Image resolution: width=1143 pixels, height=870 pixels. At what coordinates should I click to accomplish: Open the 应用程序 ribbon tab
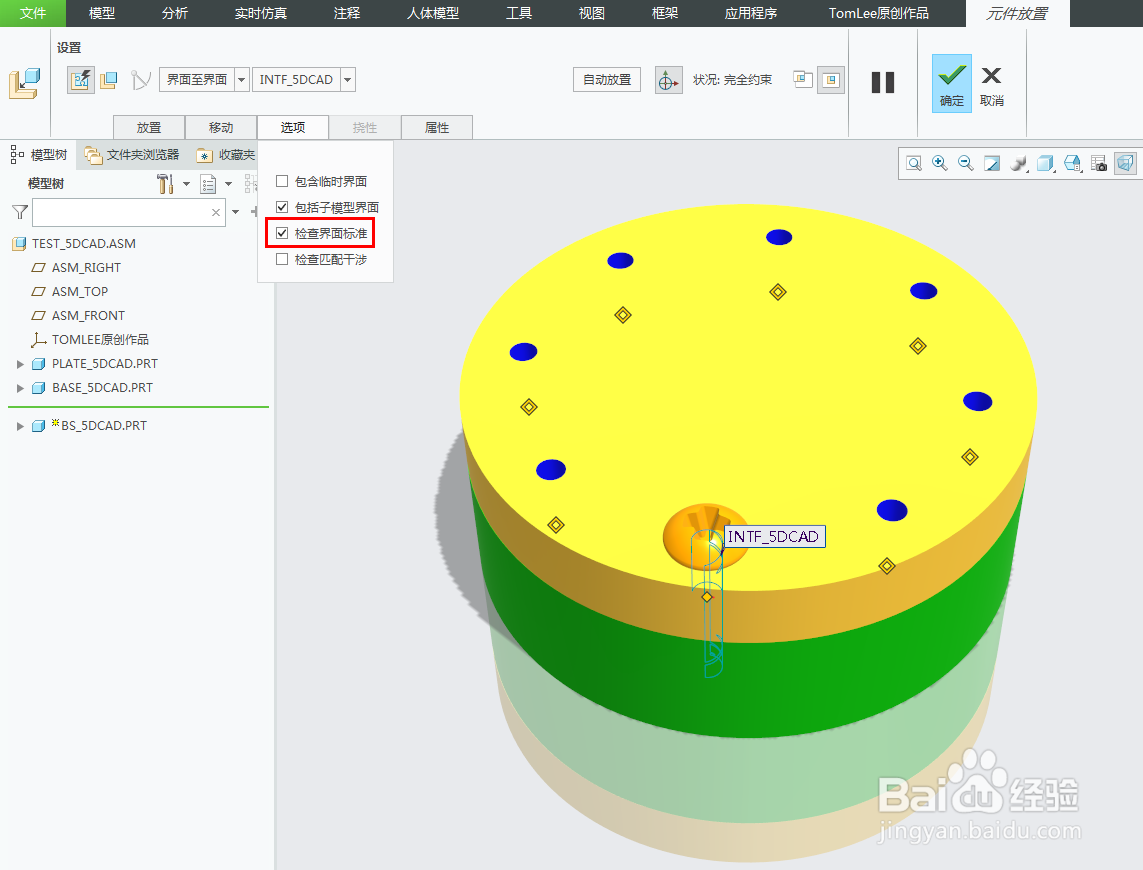pyautogui.click(x=751, y=13)
